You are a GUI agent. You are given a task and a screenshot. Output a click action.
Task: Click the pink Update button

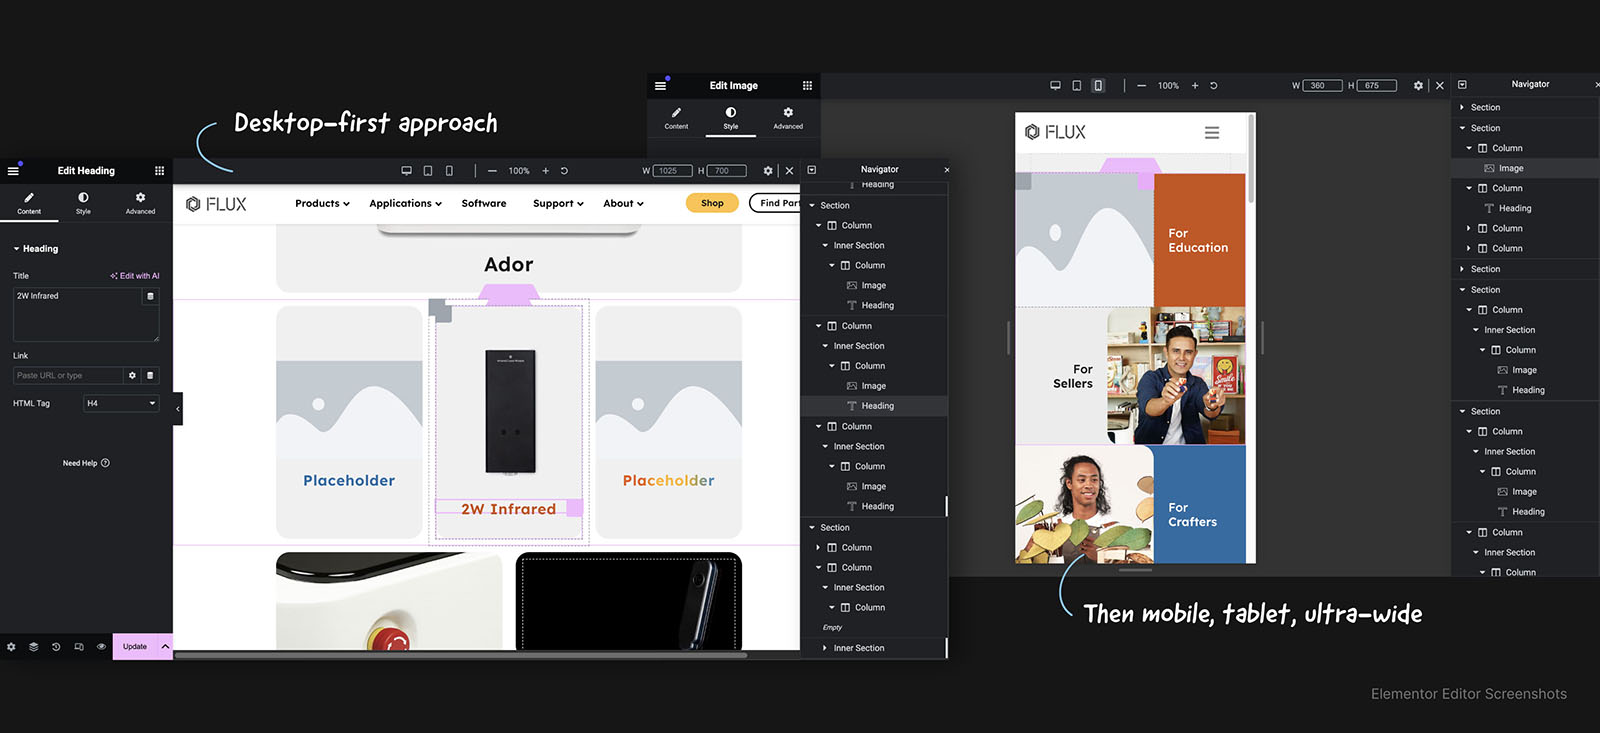point(135,647)
